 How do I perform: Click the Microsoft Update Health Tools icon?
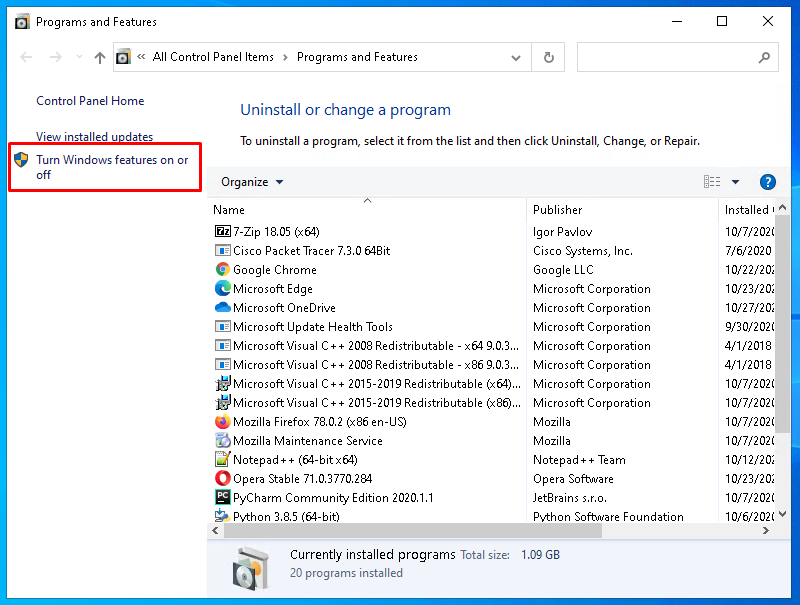pos(222,326)
